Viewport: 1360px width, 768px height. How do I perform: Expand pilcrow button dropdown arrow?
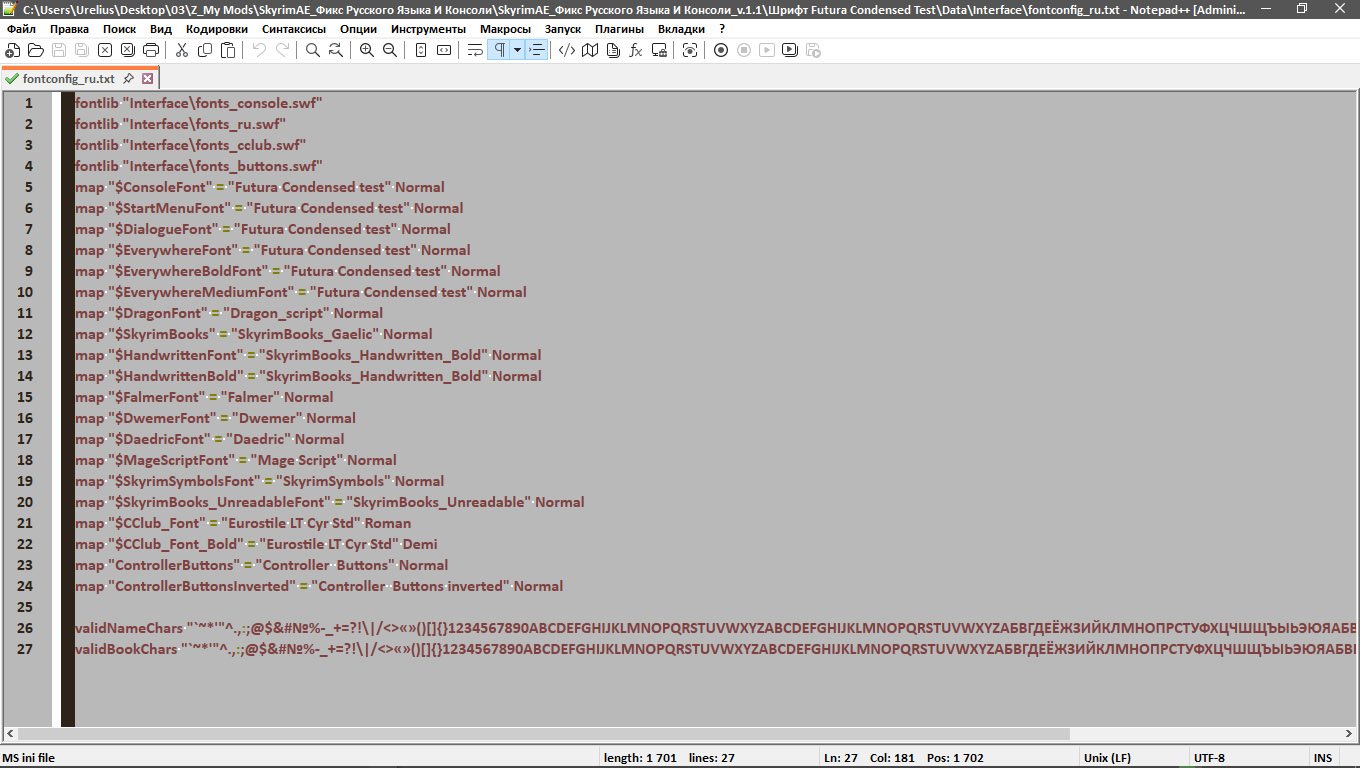[517, 50]
